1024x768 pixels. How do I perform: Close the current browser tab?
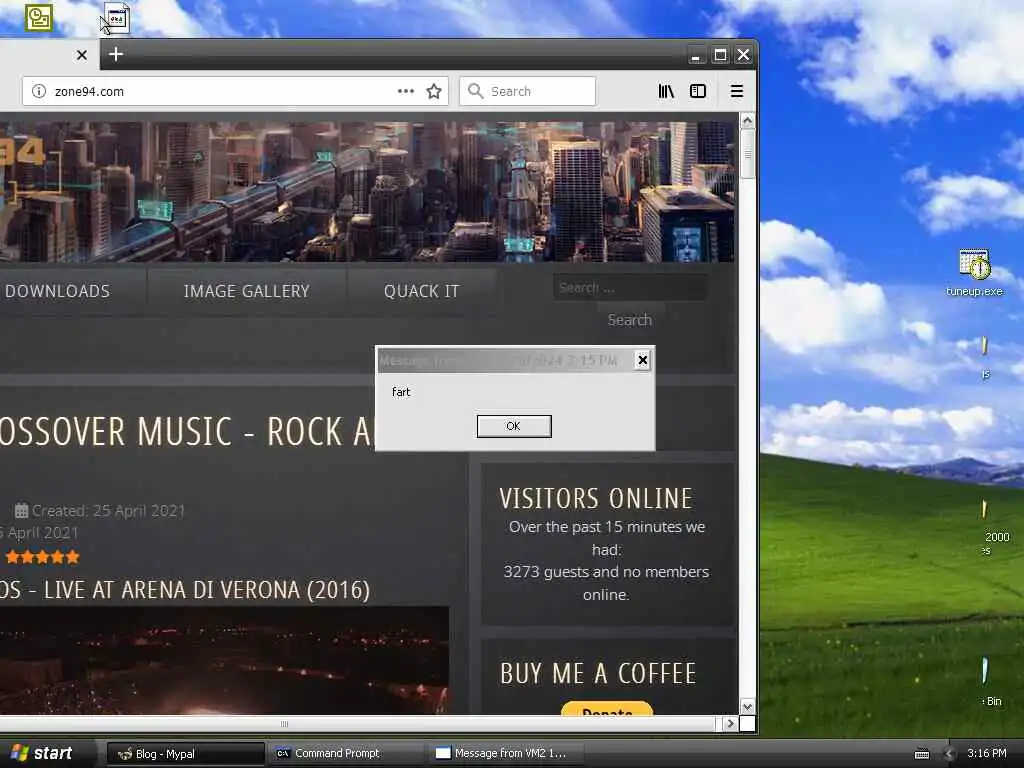[x=82, y=55]
